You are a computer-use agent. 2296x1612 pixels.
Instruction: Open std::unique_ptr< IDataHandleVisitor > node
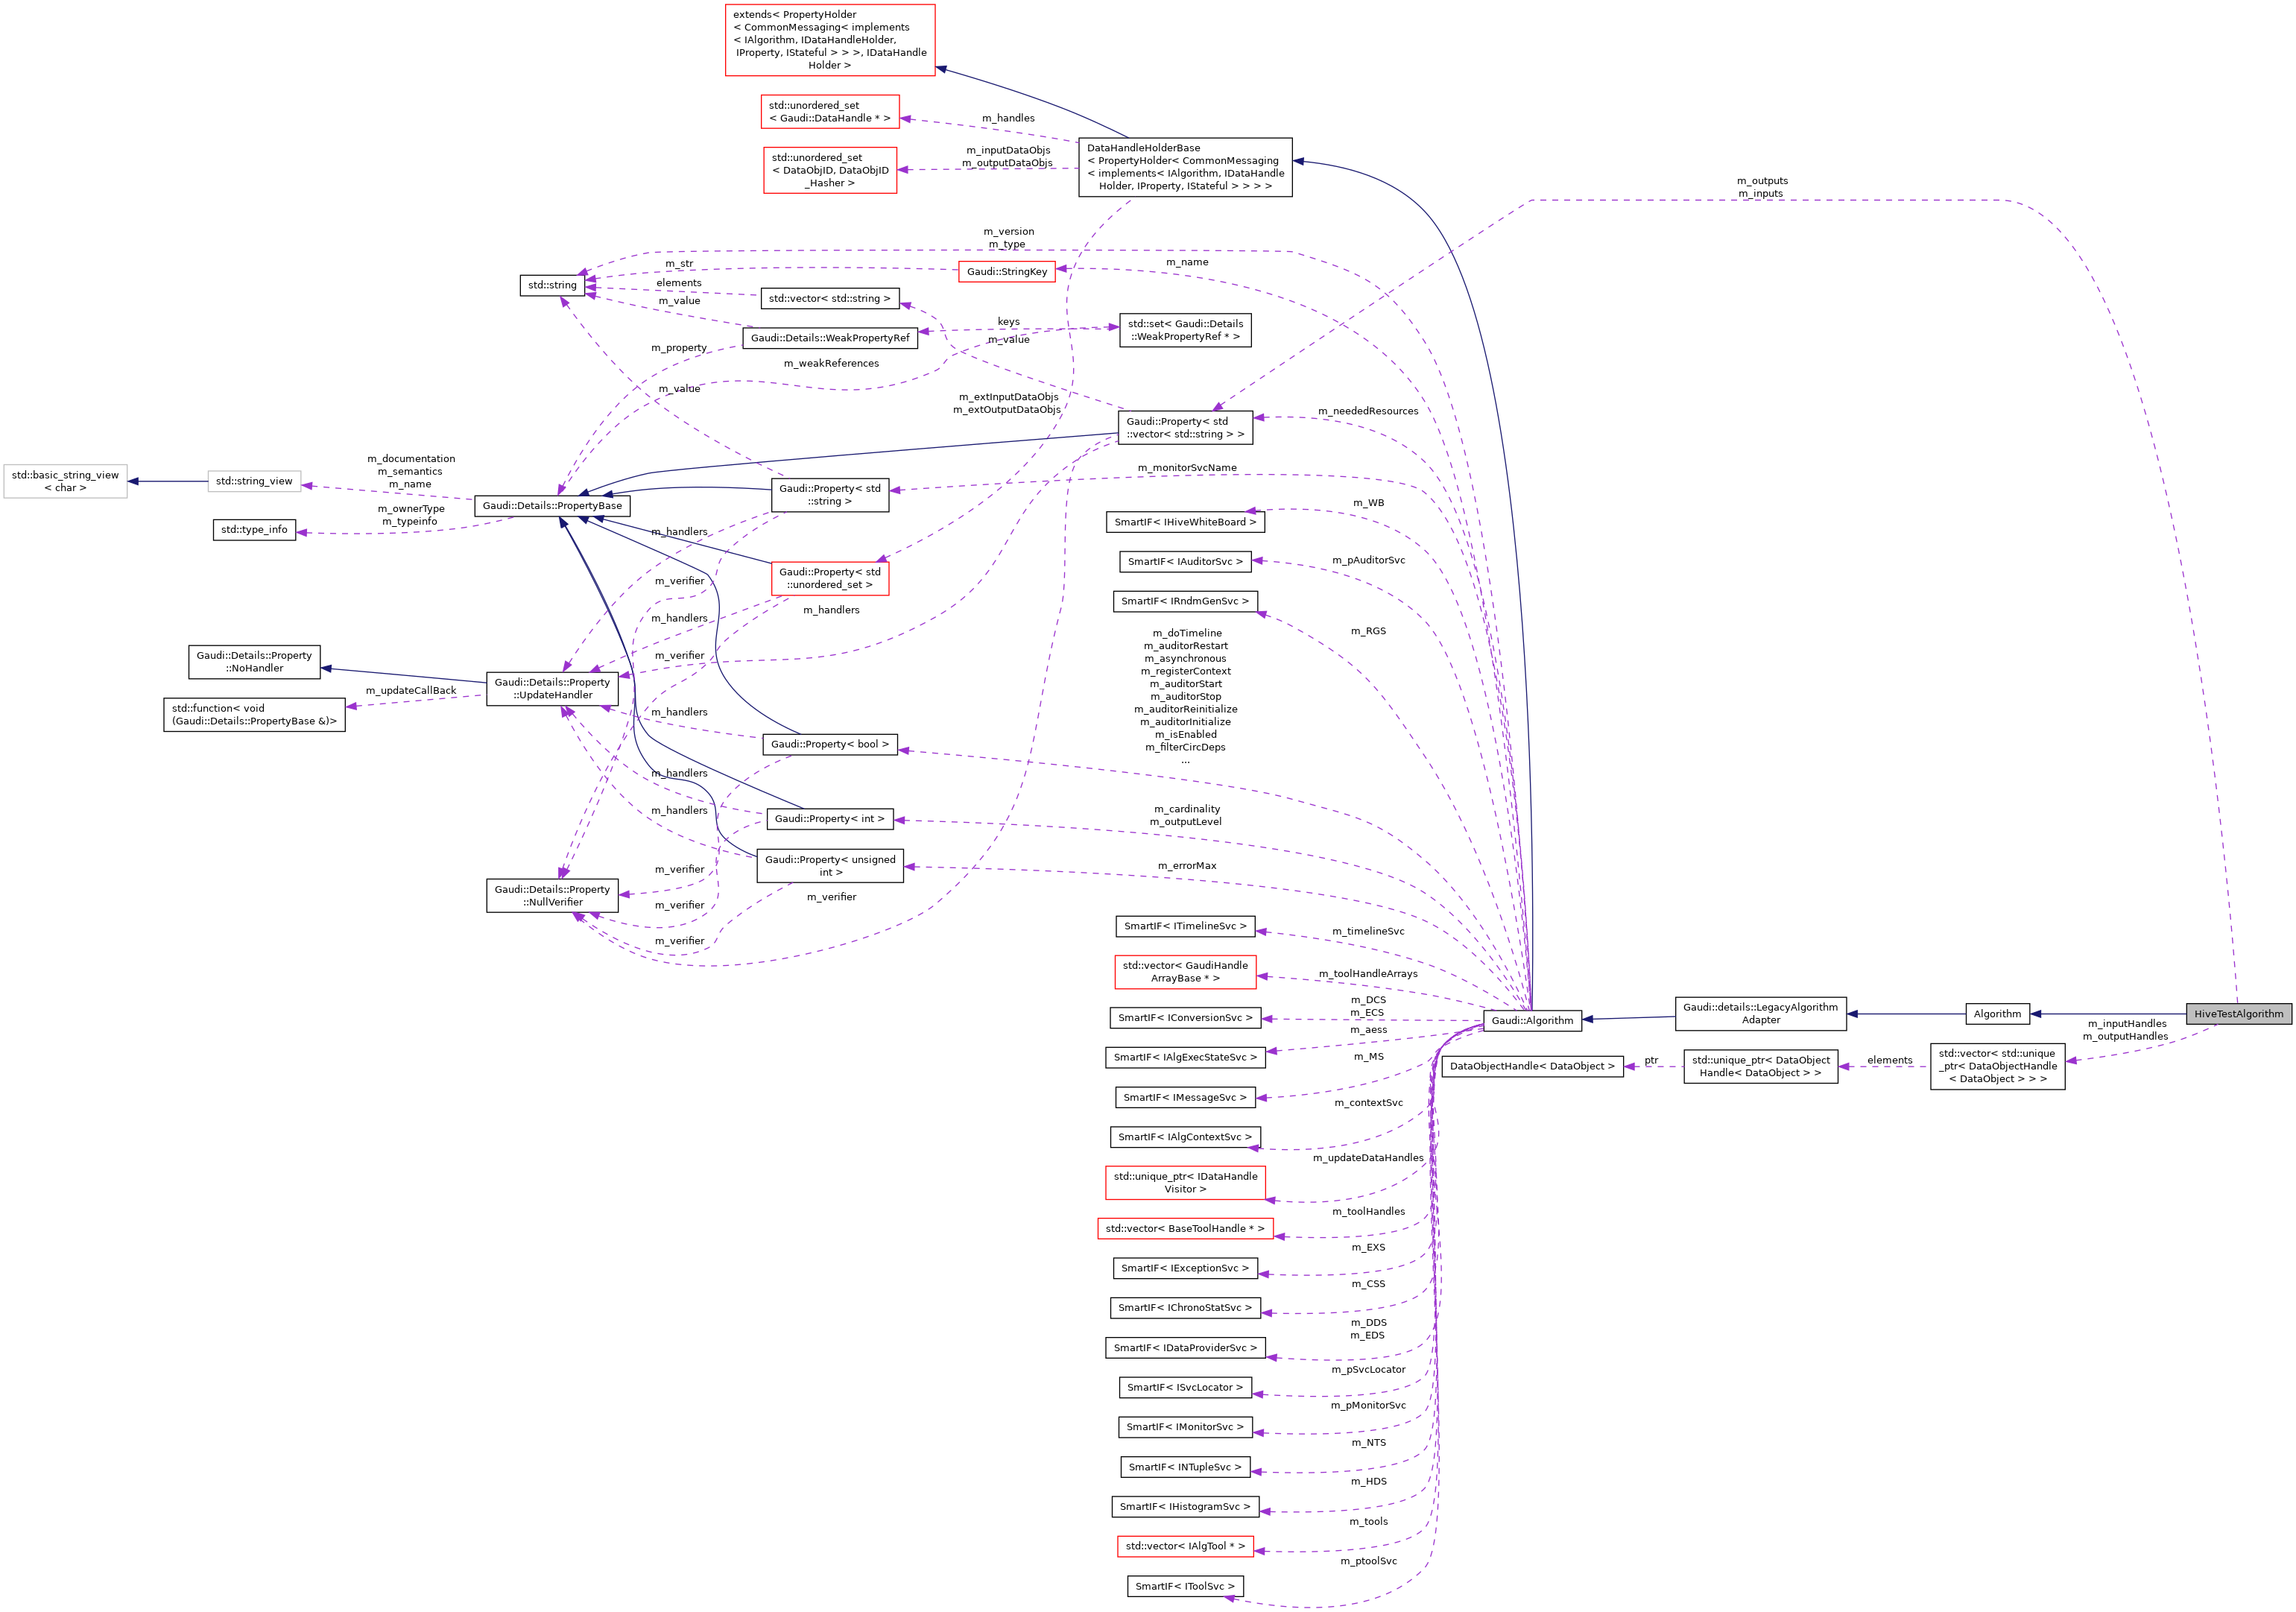(x=1186, y=1183)
